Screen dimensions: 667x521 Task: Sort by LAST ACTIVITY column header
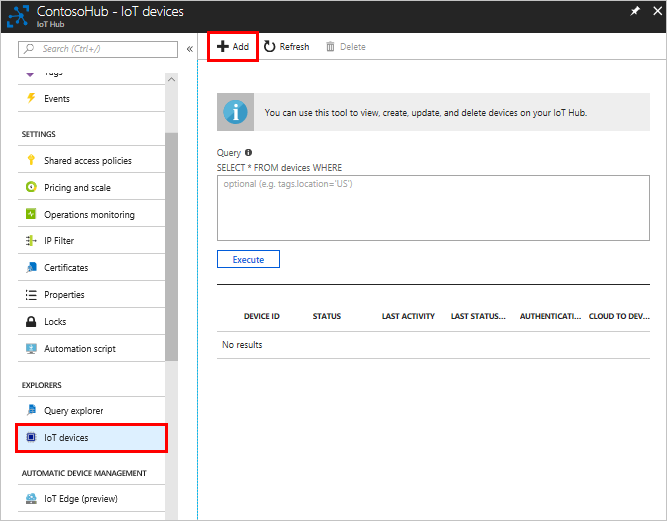tap(408, 316)
